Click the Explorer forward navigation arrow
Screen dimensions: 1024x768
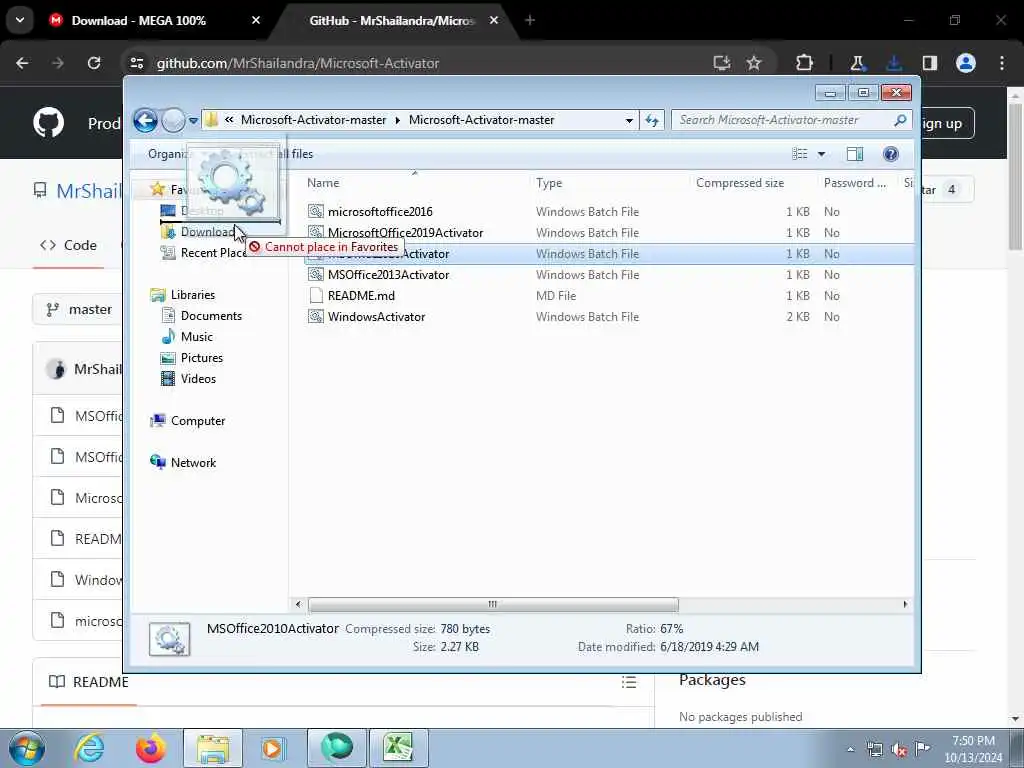173,120
